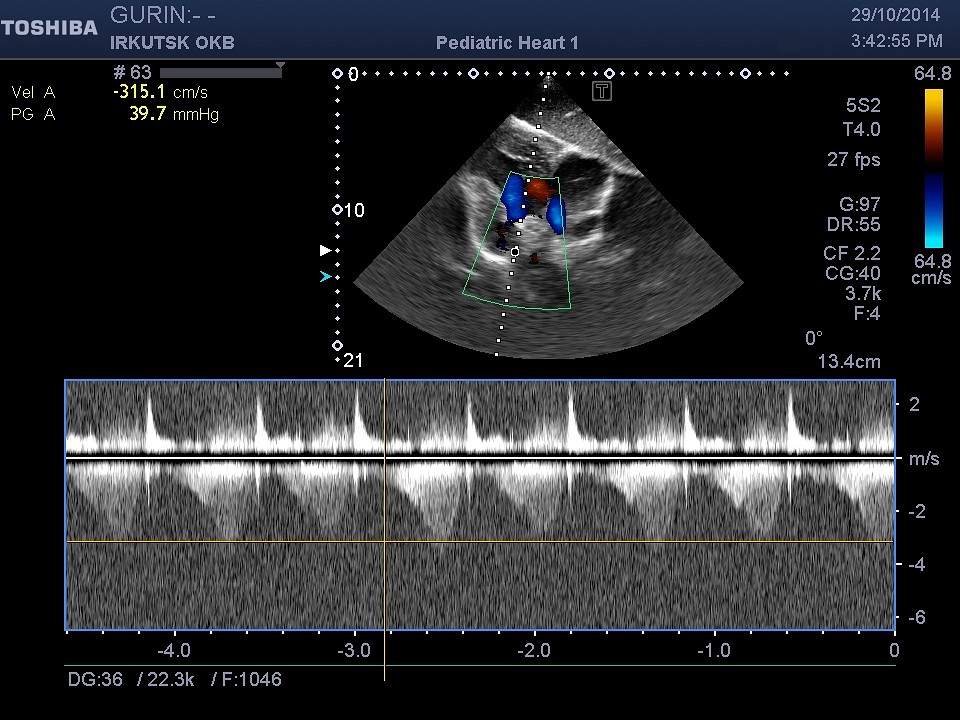Click the diamond marker at depth 10
The image size is (960, 720).
[x=337, y=210]
